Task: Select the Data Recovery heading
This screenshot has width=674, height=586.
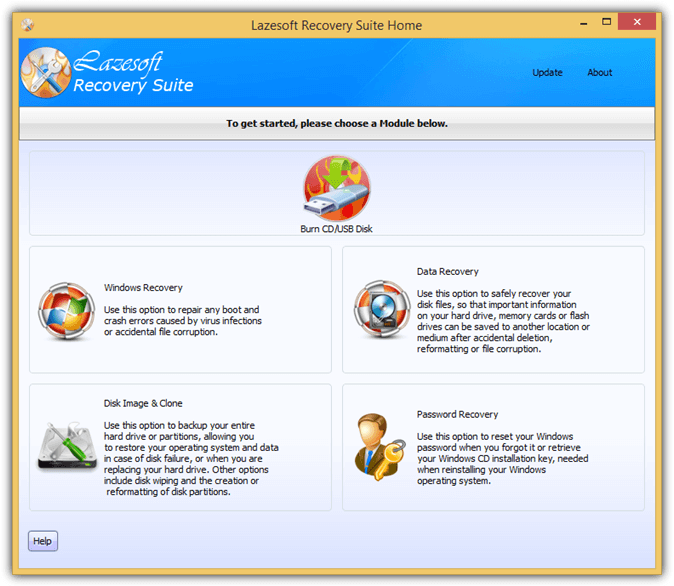Action: point(447,272)
